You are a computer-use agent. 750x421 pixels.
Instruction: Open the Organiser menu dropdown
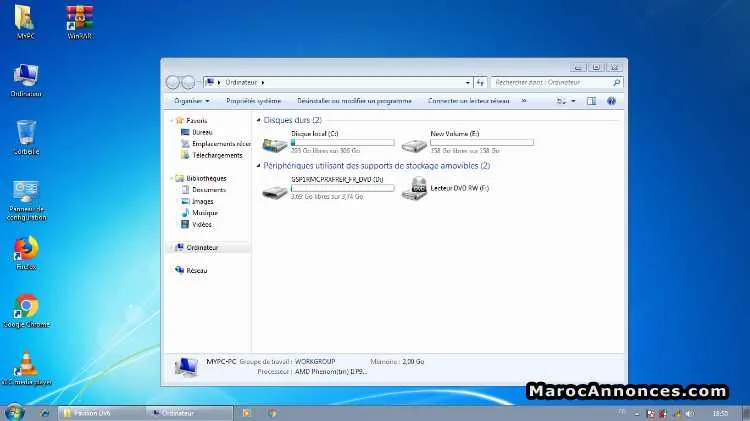point(191,101)
